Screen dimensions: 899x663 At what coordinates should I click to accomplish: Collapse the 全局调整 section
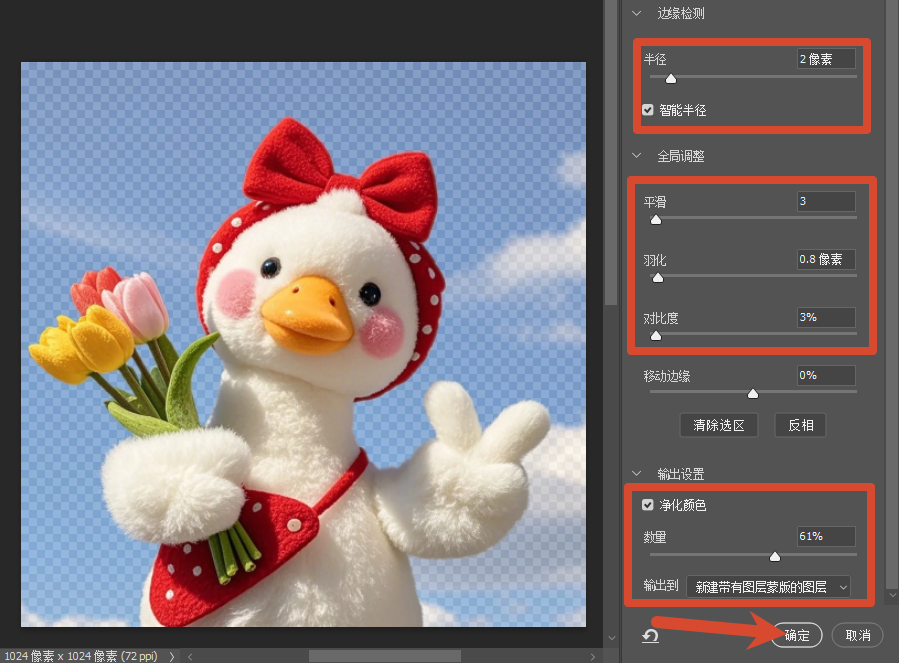pyautogui.click(x=636, y=155)
